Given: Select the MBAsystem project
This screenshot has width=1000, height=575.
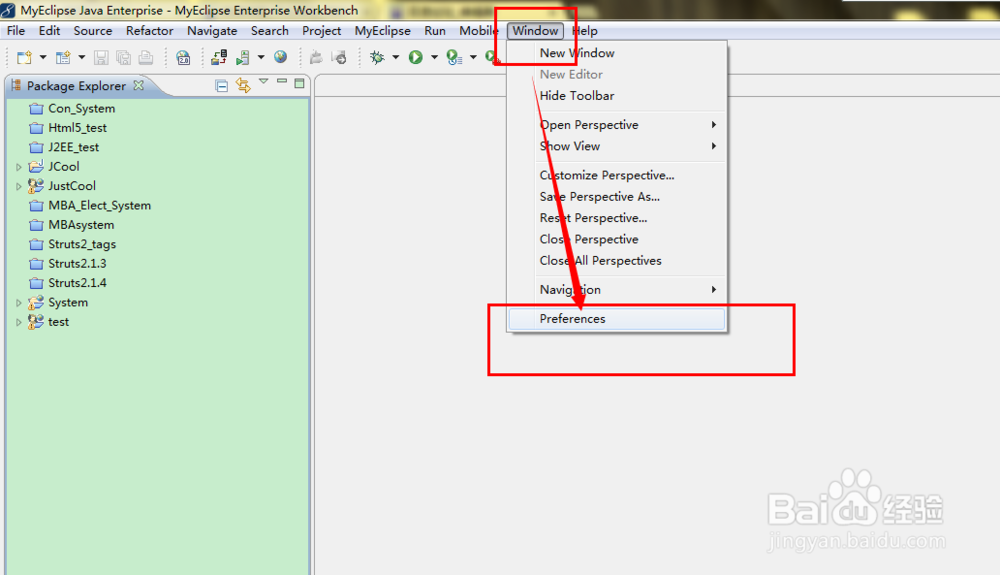Looking at the screenshot, I should click(x=81, y=224).
